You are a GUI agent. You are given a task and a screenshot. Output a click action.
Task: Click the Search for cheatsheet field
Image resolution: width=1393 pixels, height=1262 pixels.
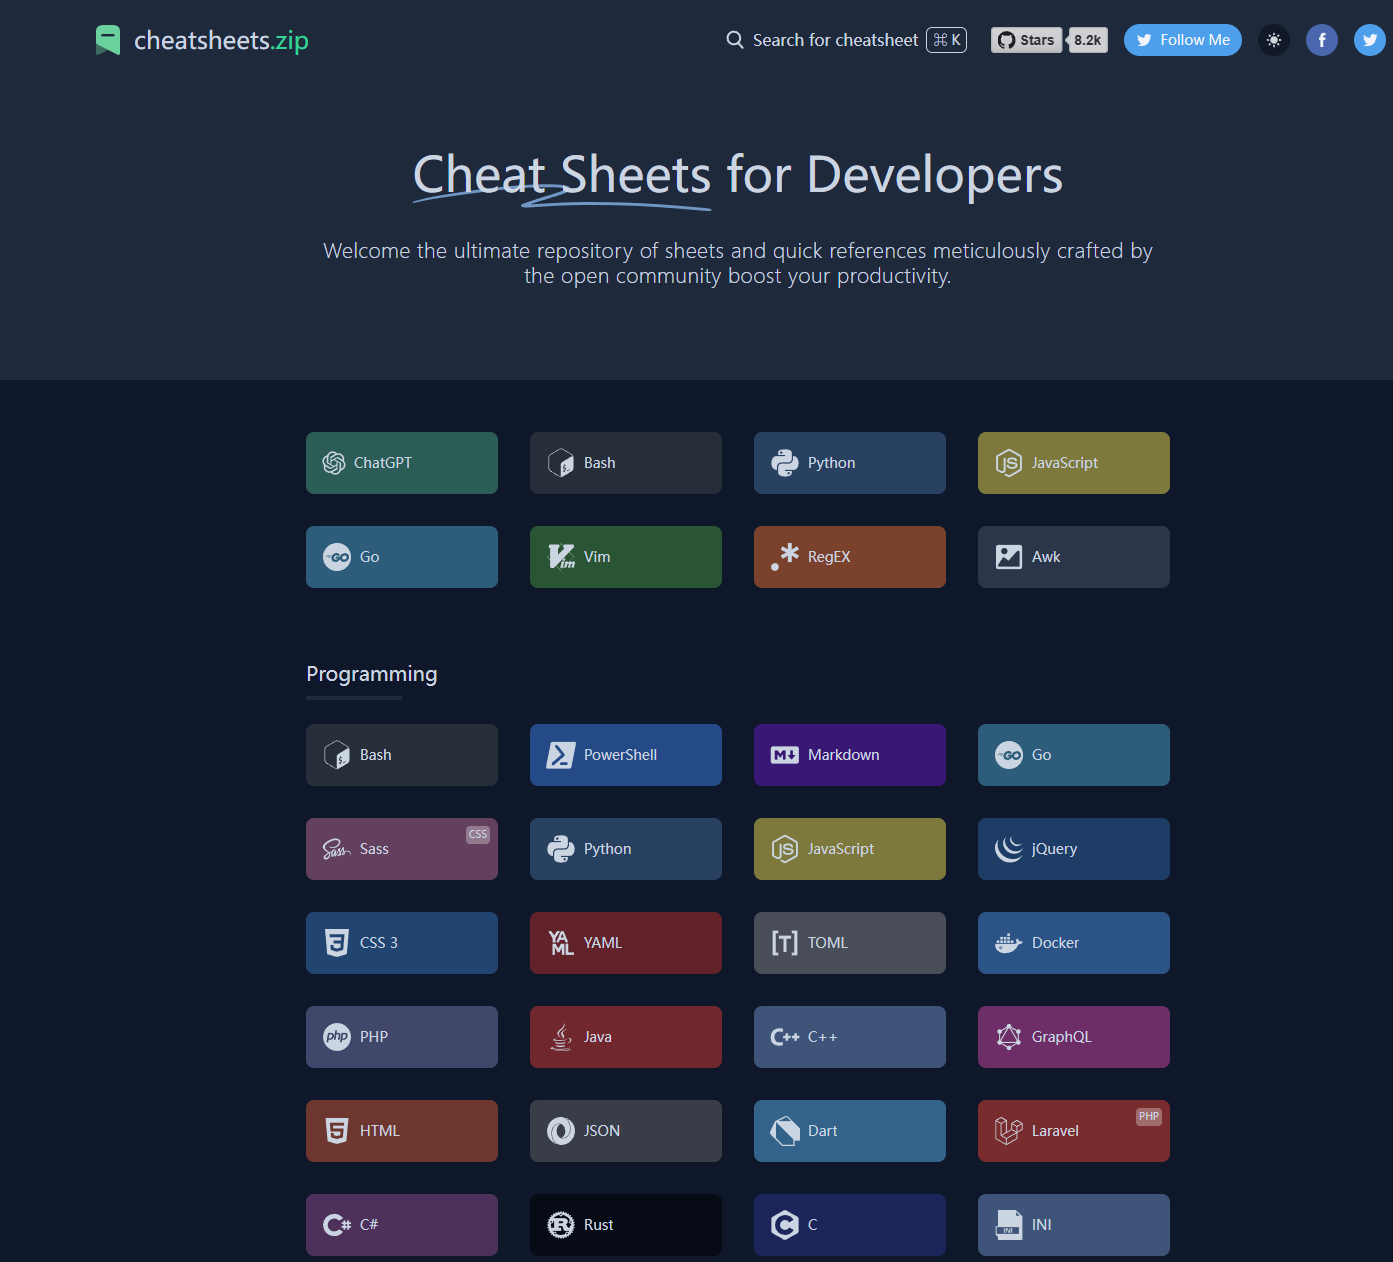(x=845, y=40)
